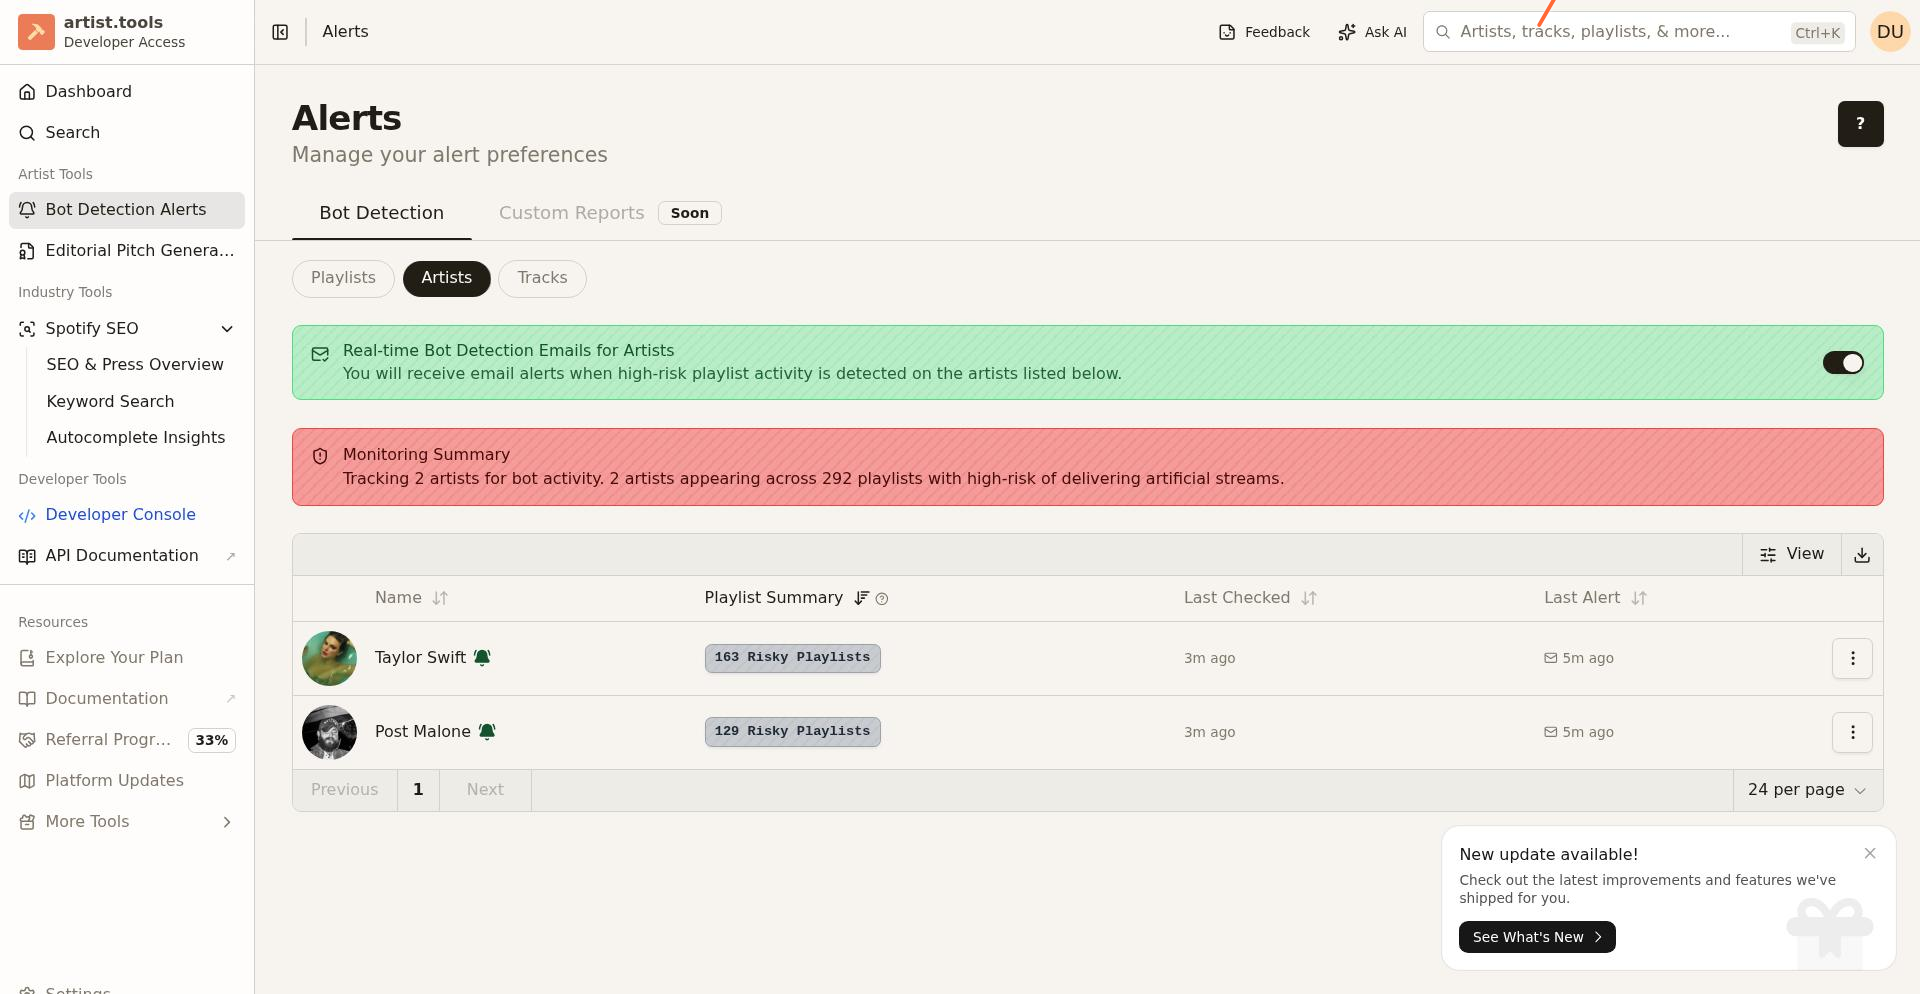
Task: Click See What's New button
Action: 1537,937
